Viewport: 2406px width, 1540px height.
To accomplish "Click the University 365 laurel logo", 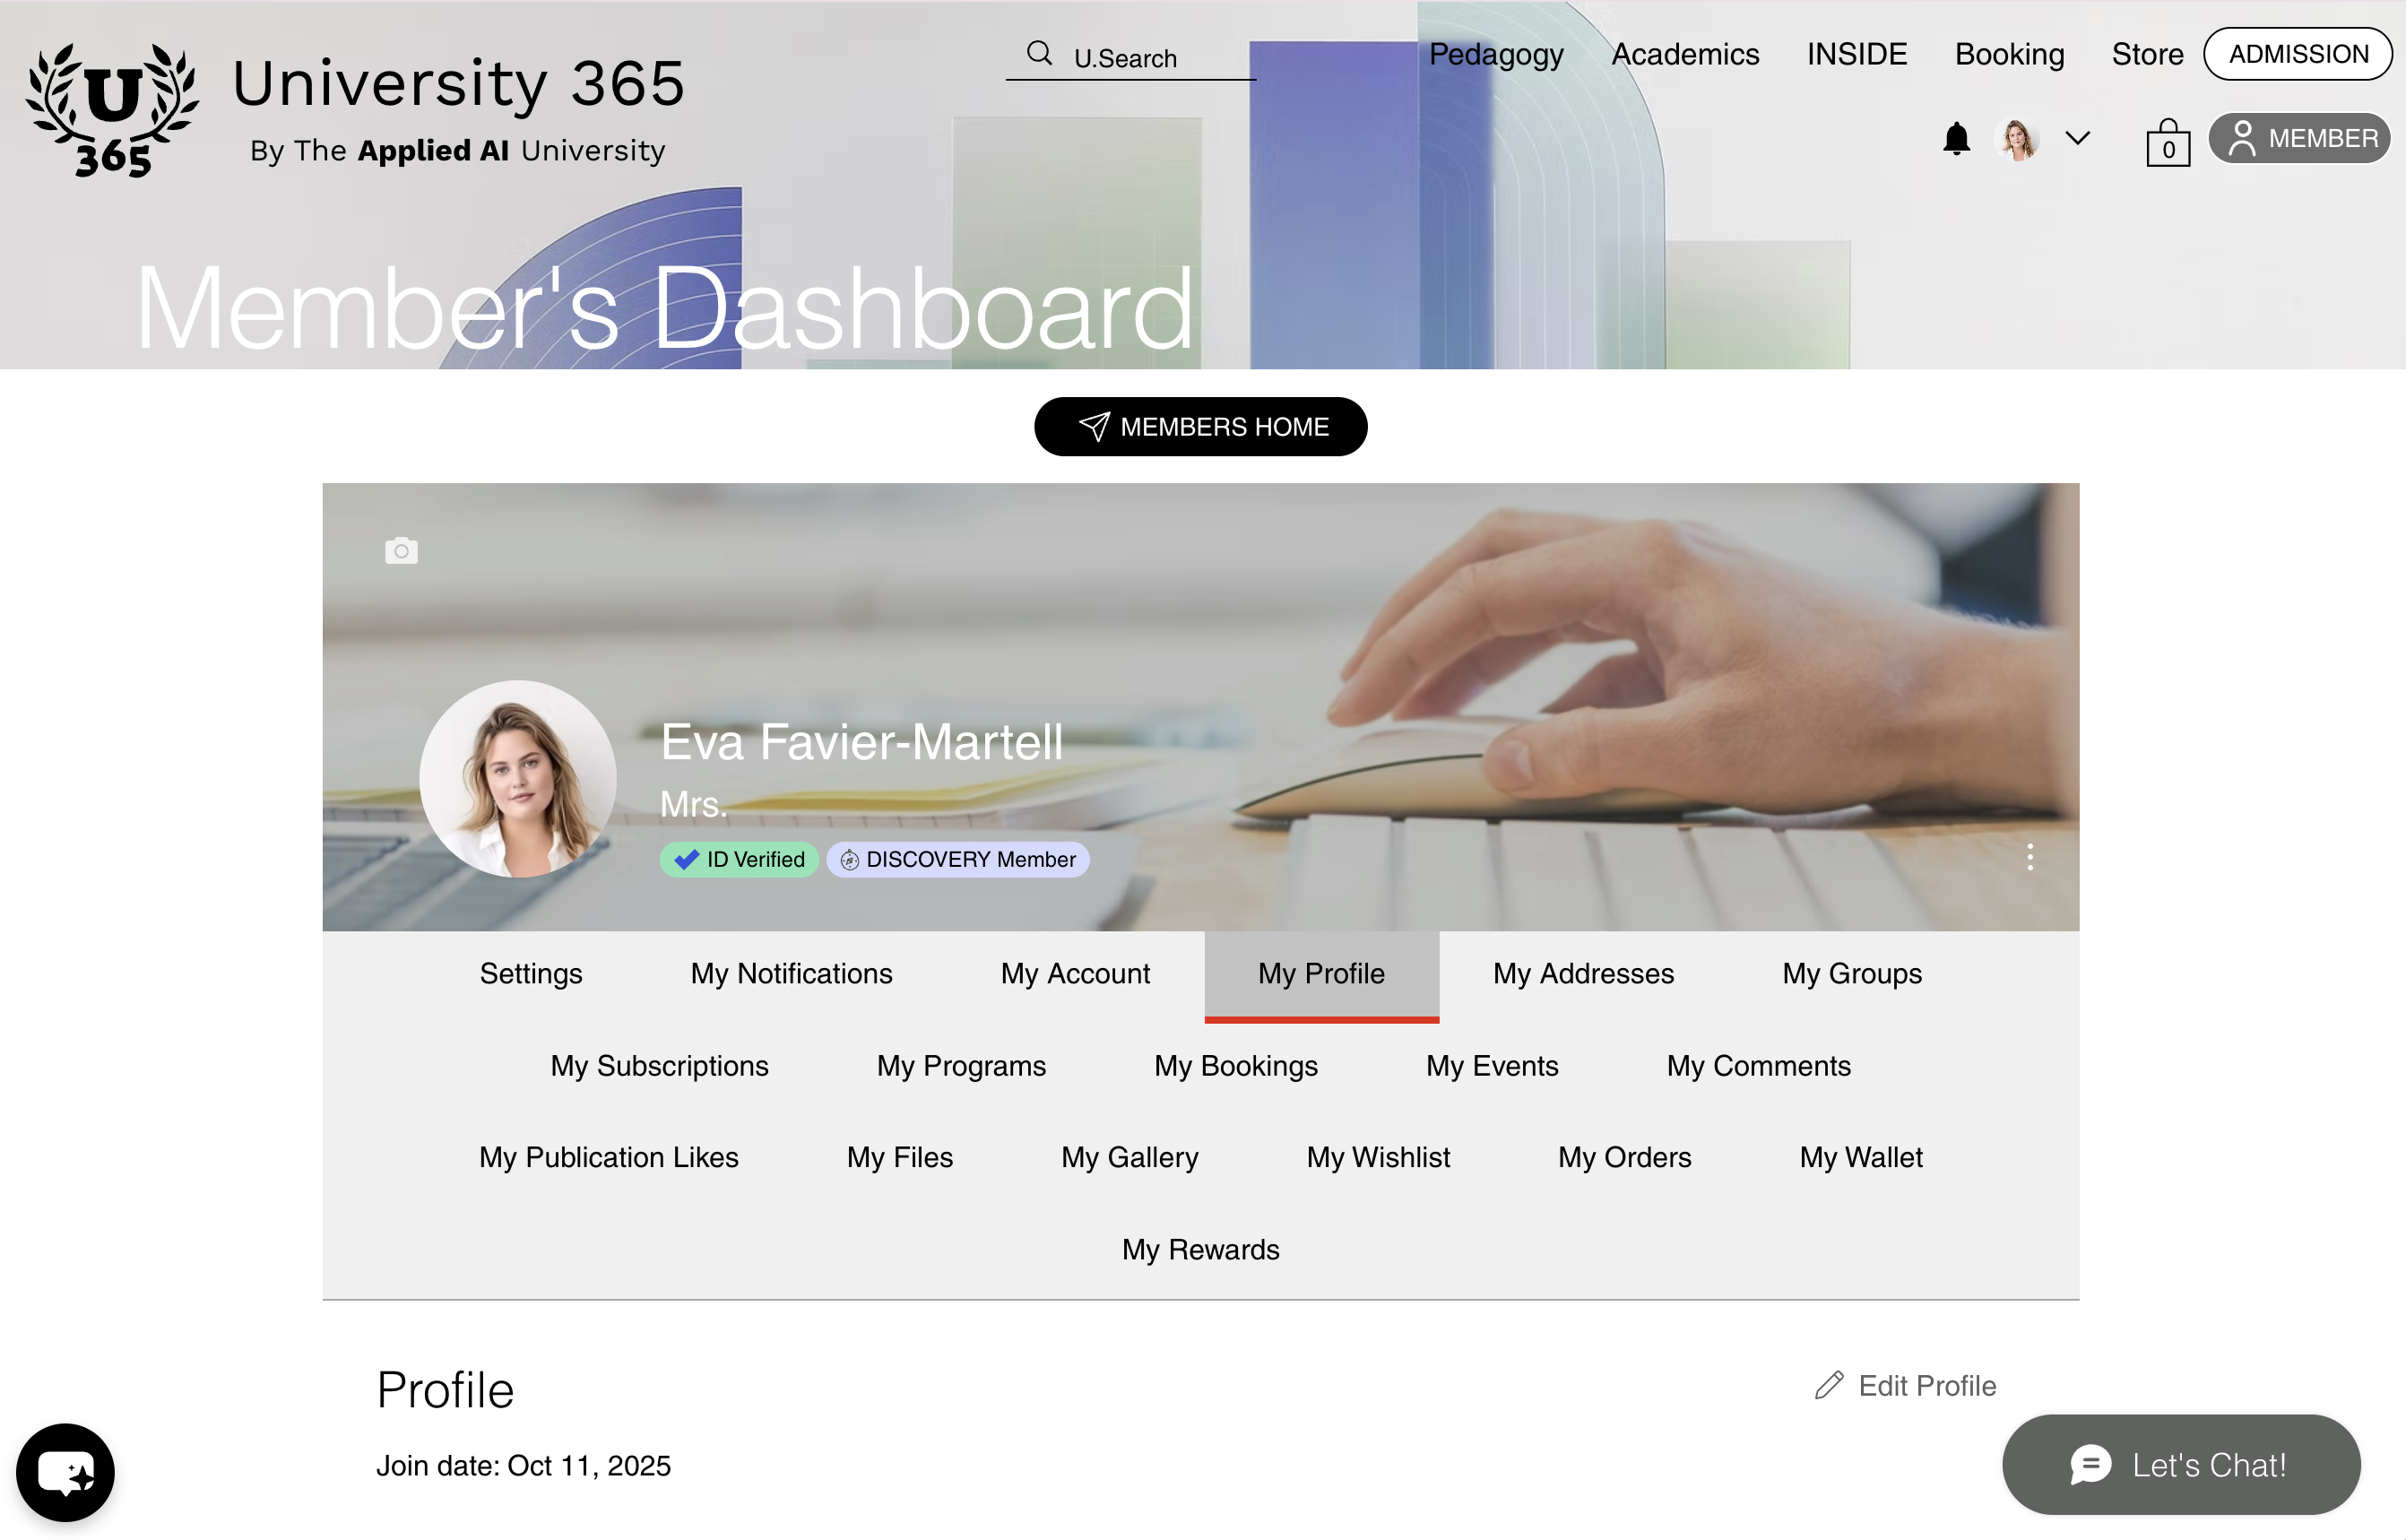I will coord(112,108).
